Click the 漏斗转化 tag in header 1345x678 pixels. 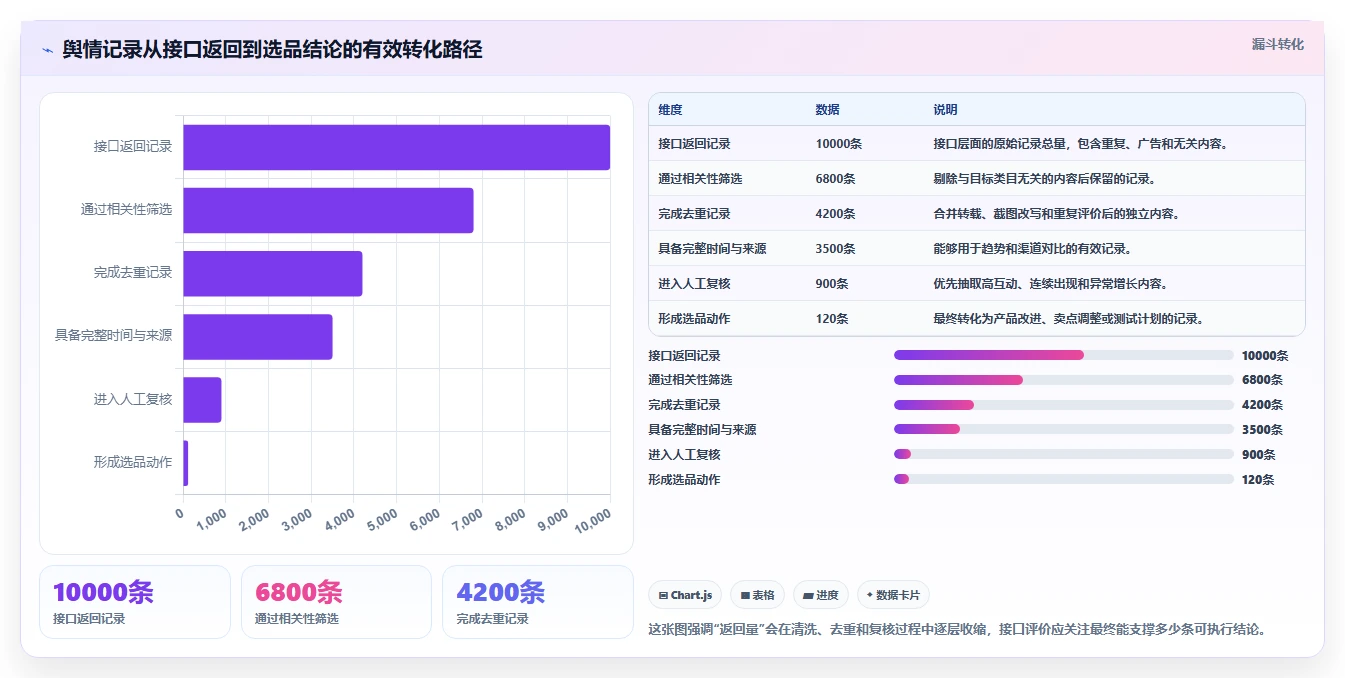(x=1277, y=44)
